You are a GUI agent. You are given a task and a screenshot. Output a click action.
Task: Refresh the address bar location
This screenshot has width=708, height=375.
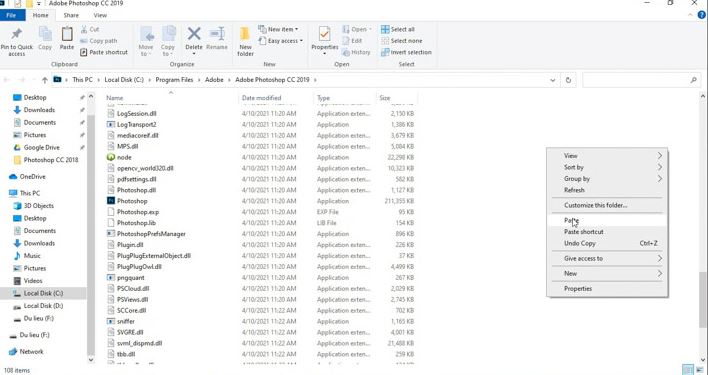568,80
